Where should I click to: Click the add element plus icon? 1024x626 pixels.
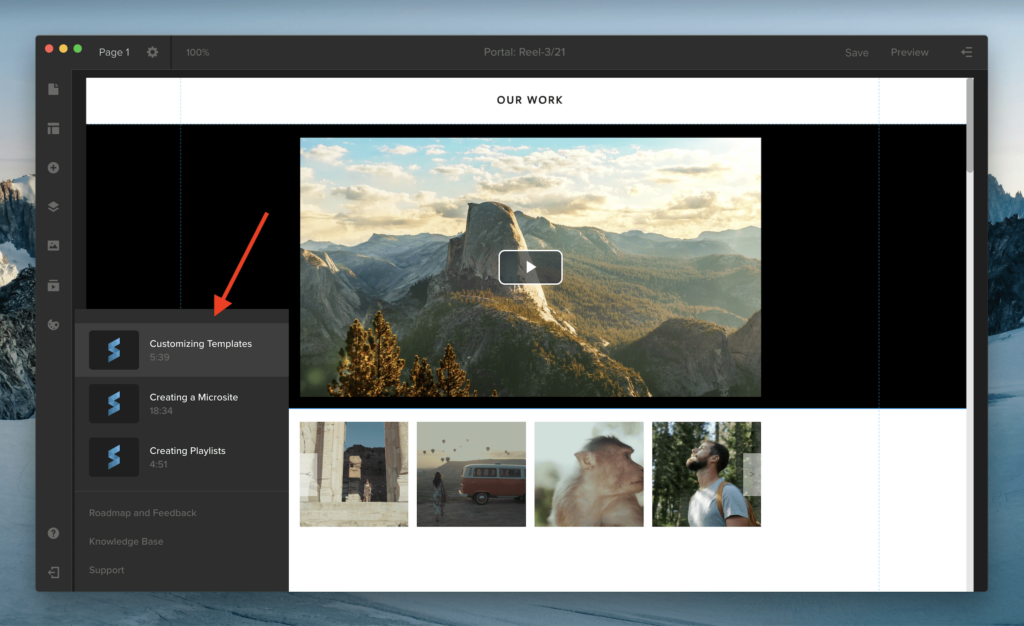[x=53, y=167]
